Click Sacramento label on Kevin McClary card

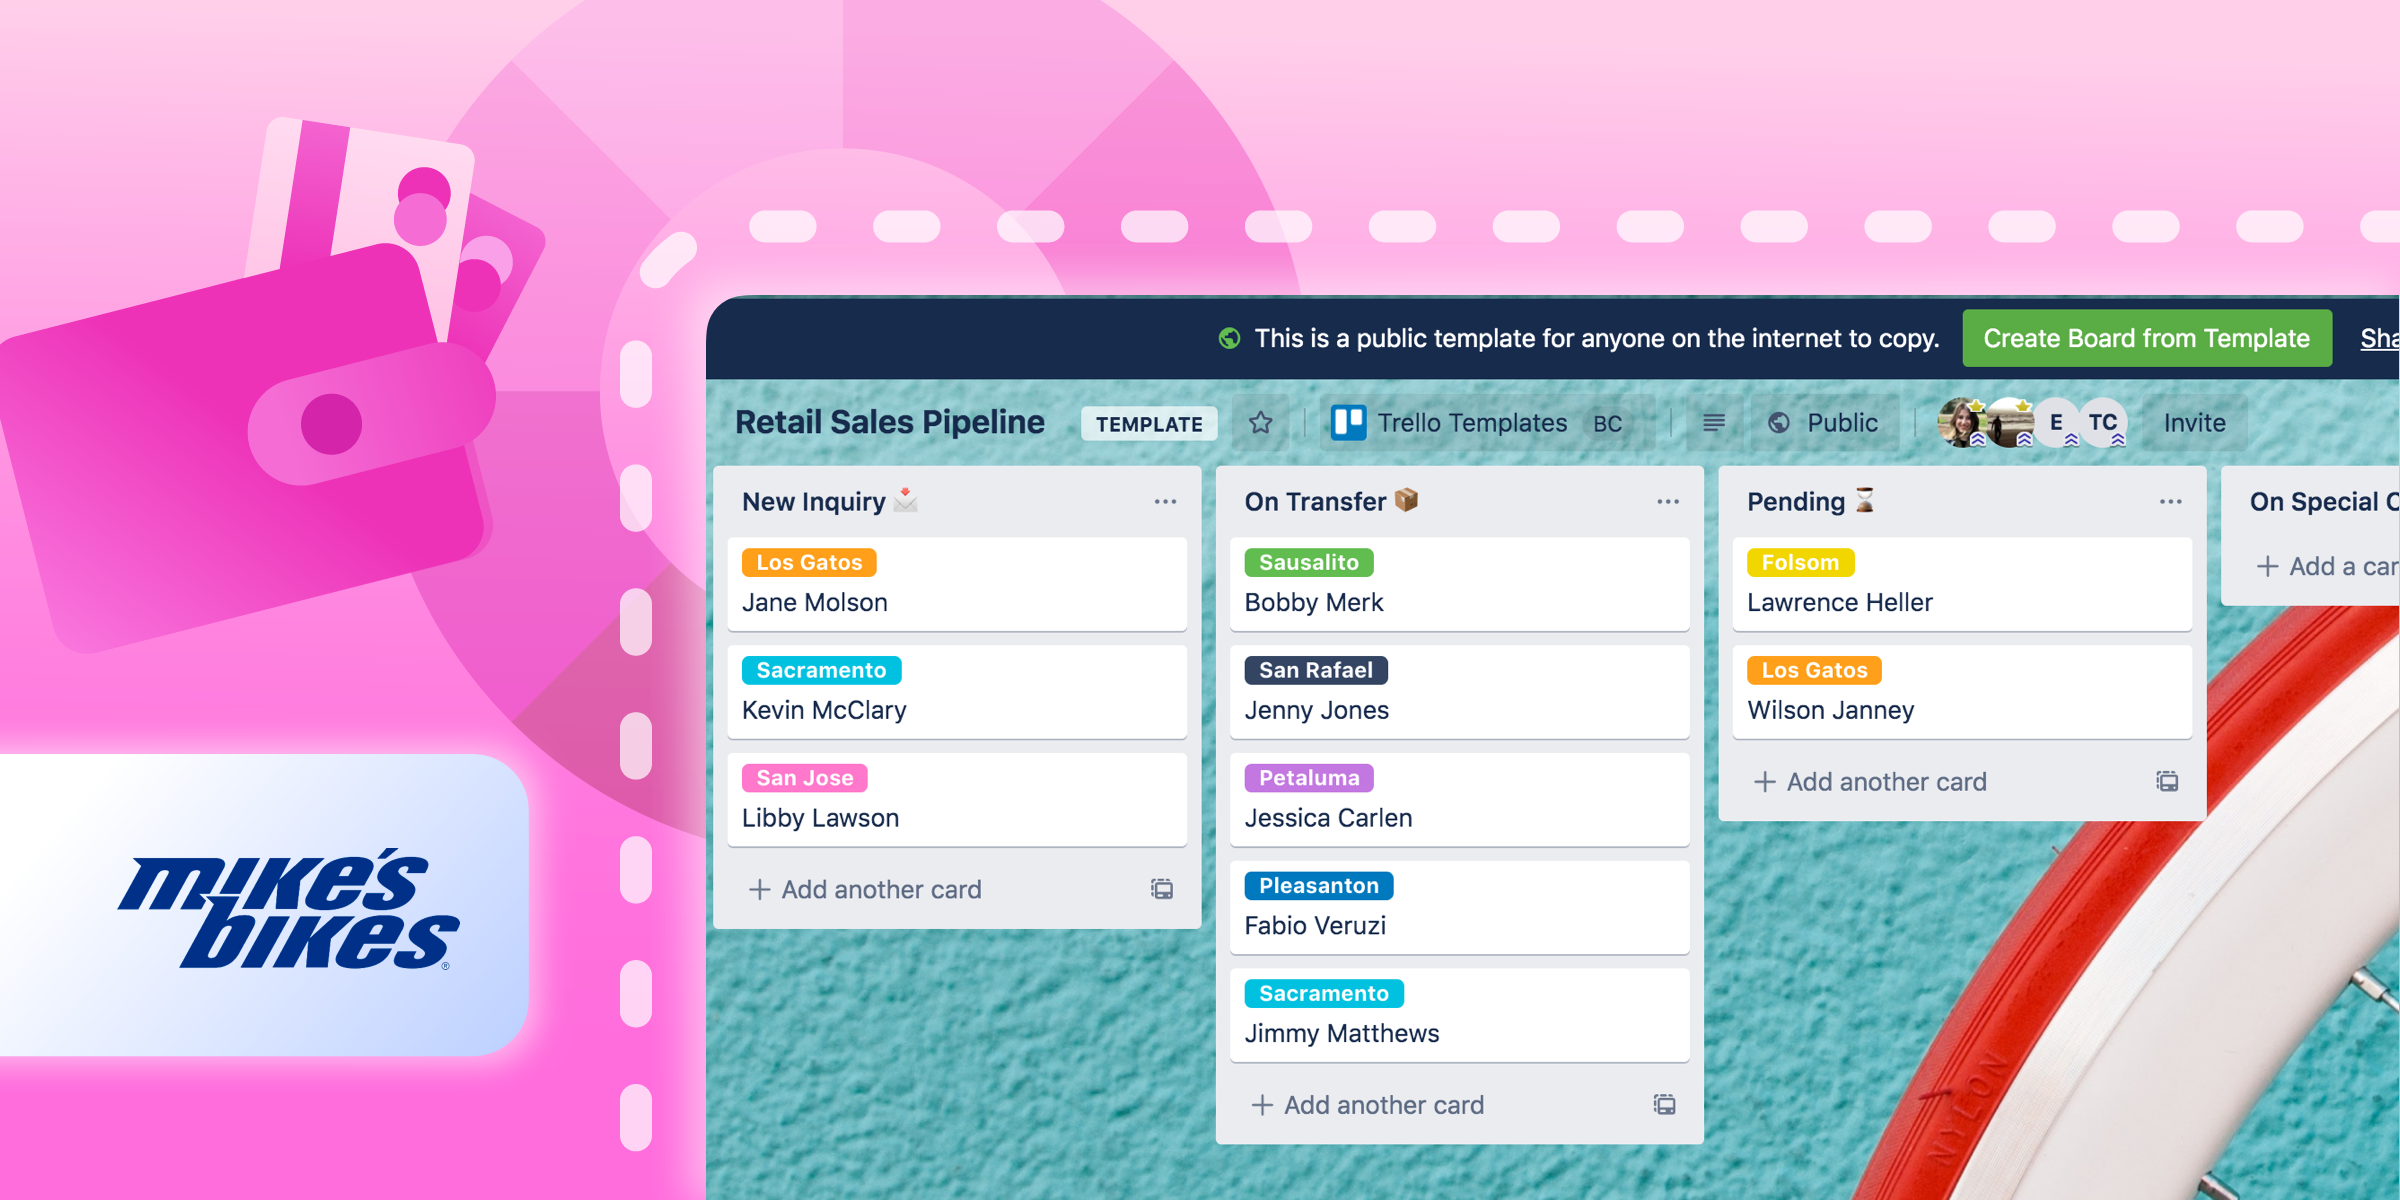click(821, 670)
